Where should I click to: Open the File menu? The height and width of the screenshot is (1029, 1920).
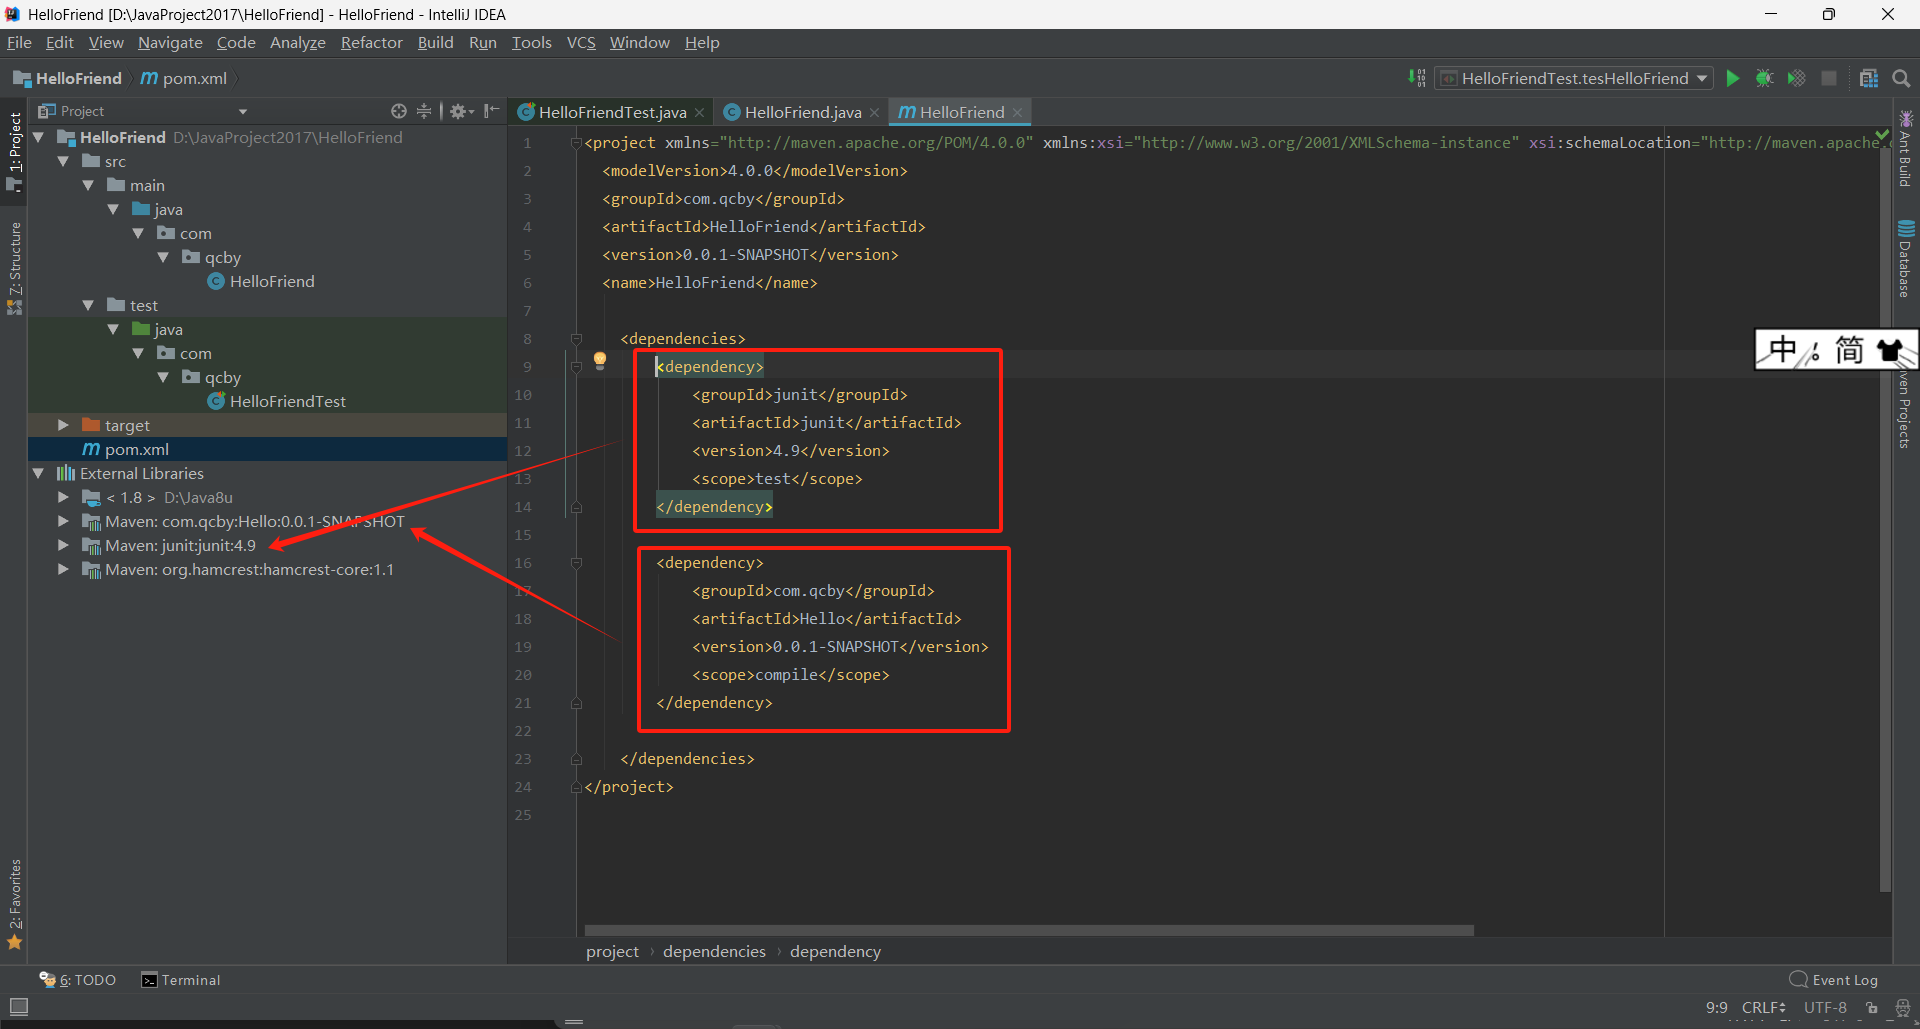(19, 42)
